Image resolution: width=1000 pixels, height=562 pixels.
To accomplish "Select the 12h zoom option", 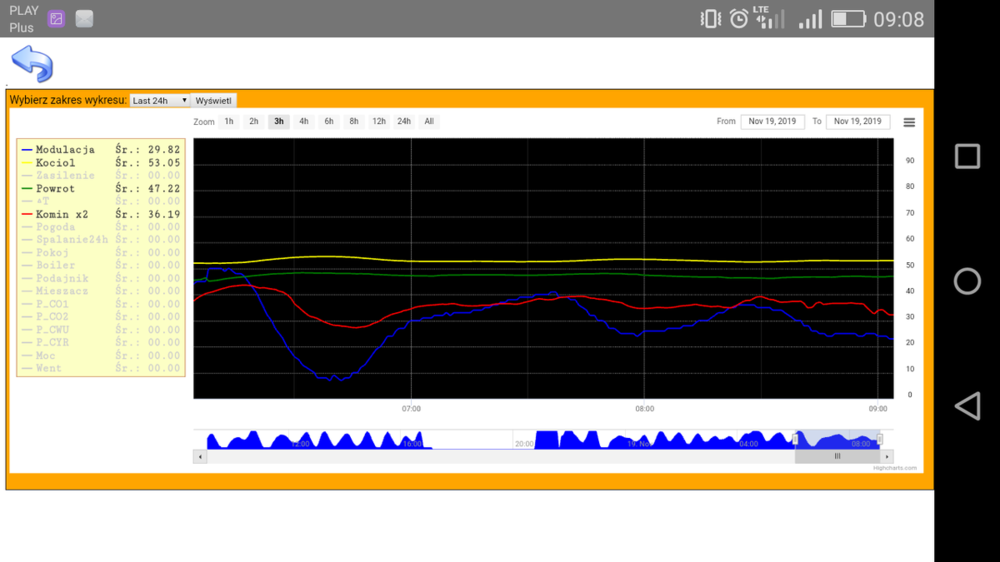I will tap(379, 122).
